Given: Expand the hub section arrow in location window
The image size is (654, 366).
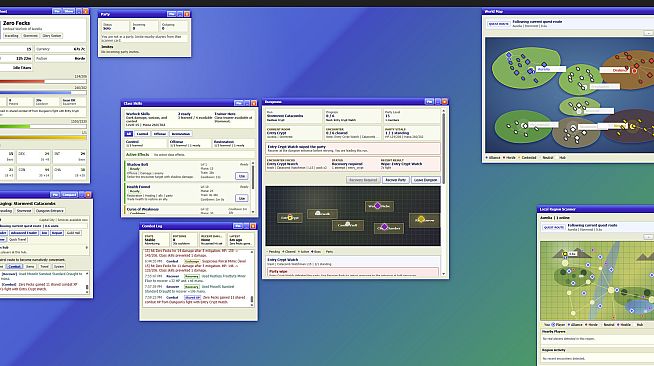Looking at the screenshot, I should tap(87, 247).
